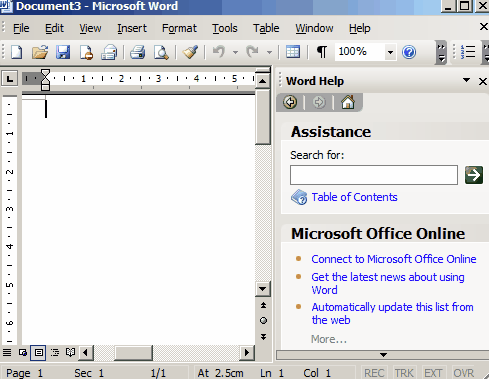
Task: Open the Format menu
Action: 179,28
